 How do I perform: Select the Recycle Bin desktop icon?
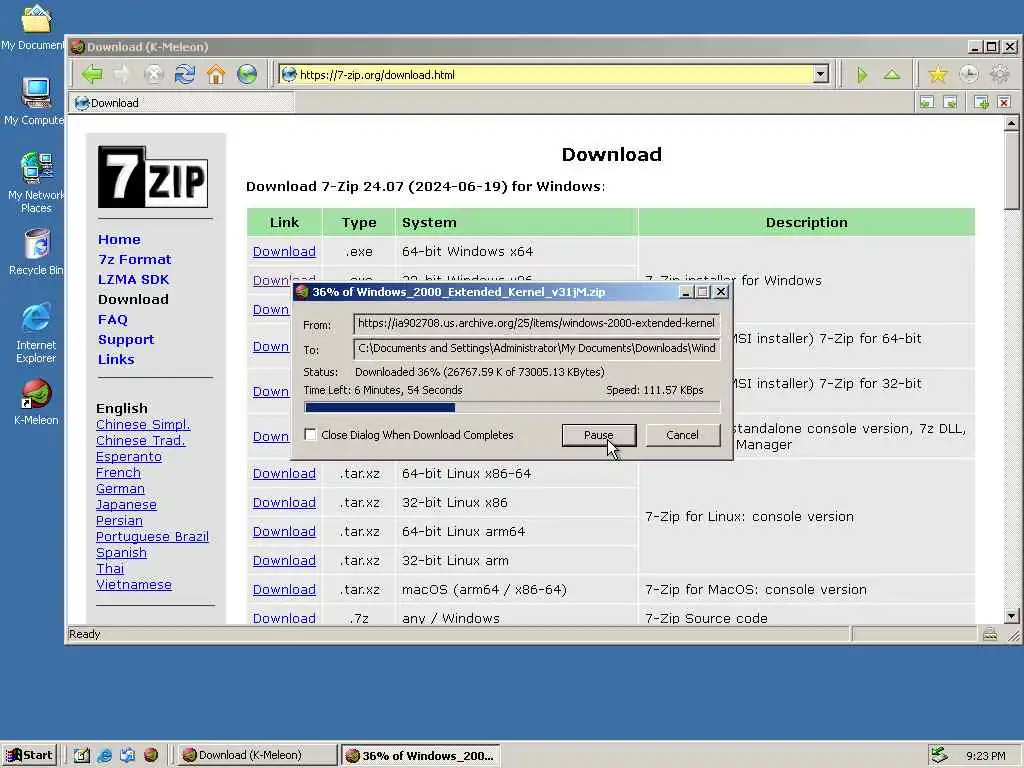click(36, 252)
